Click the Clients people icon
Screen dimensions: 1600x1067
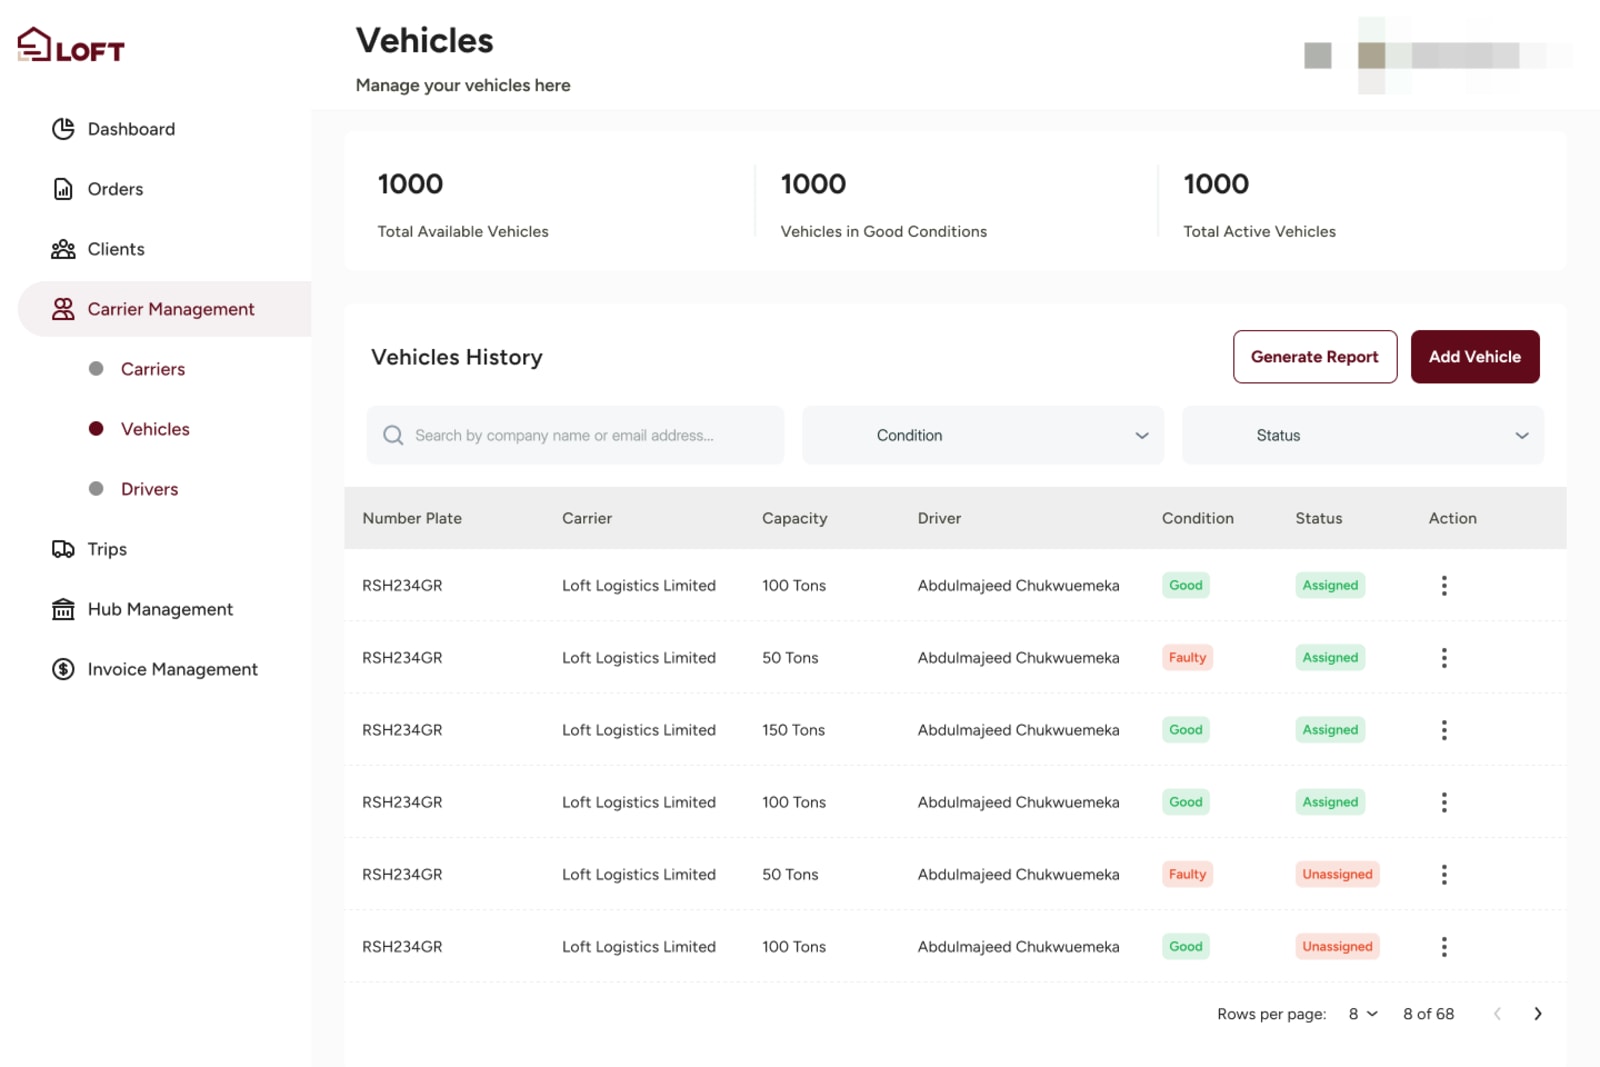(x=63, y=249)
